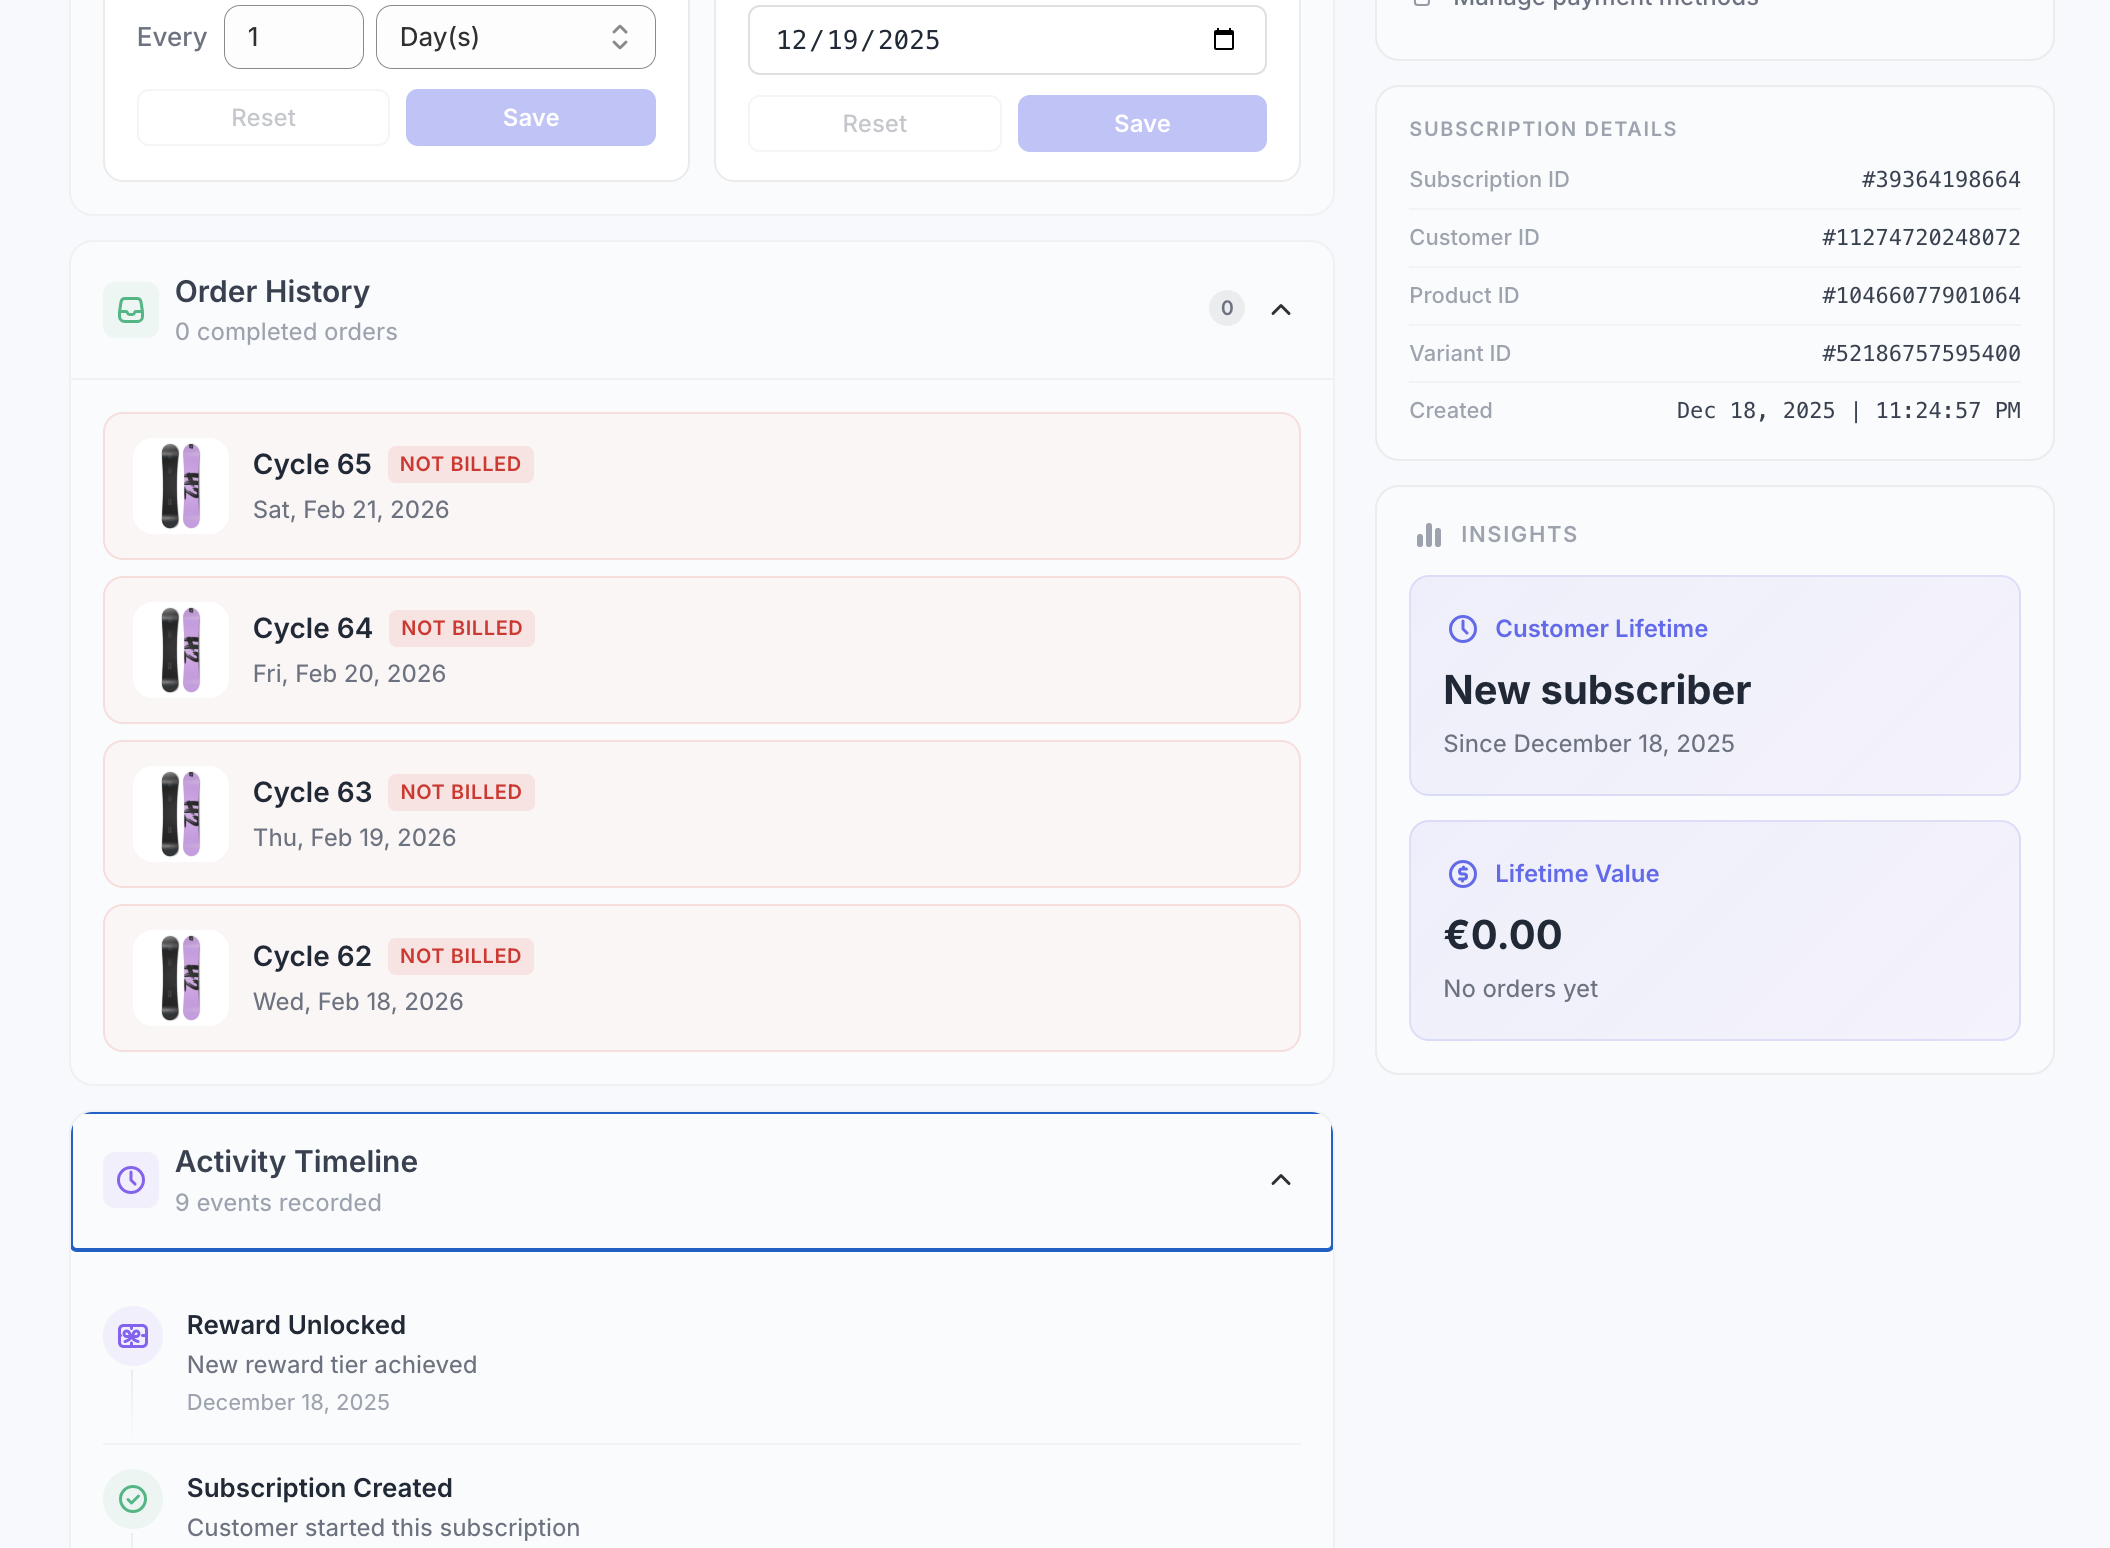Click the Cycle 63 NOT BILLED badge
Viewport: 2110px width, 1548px height.
461,792
